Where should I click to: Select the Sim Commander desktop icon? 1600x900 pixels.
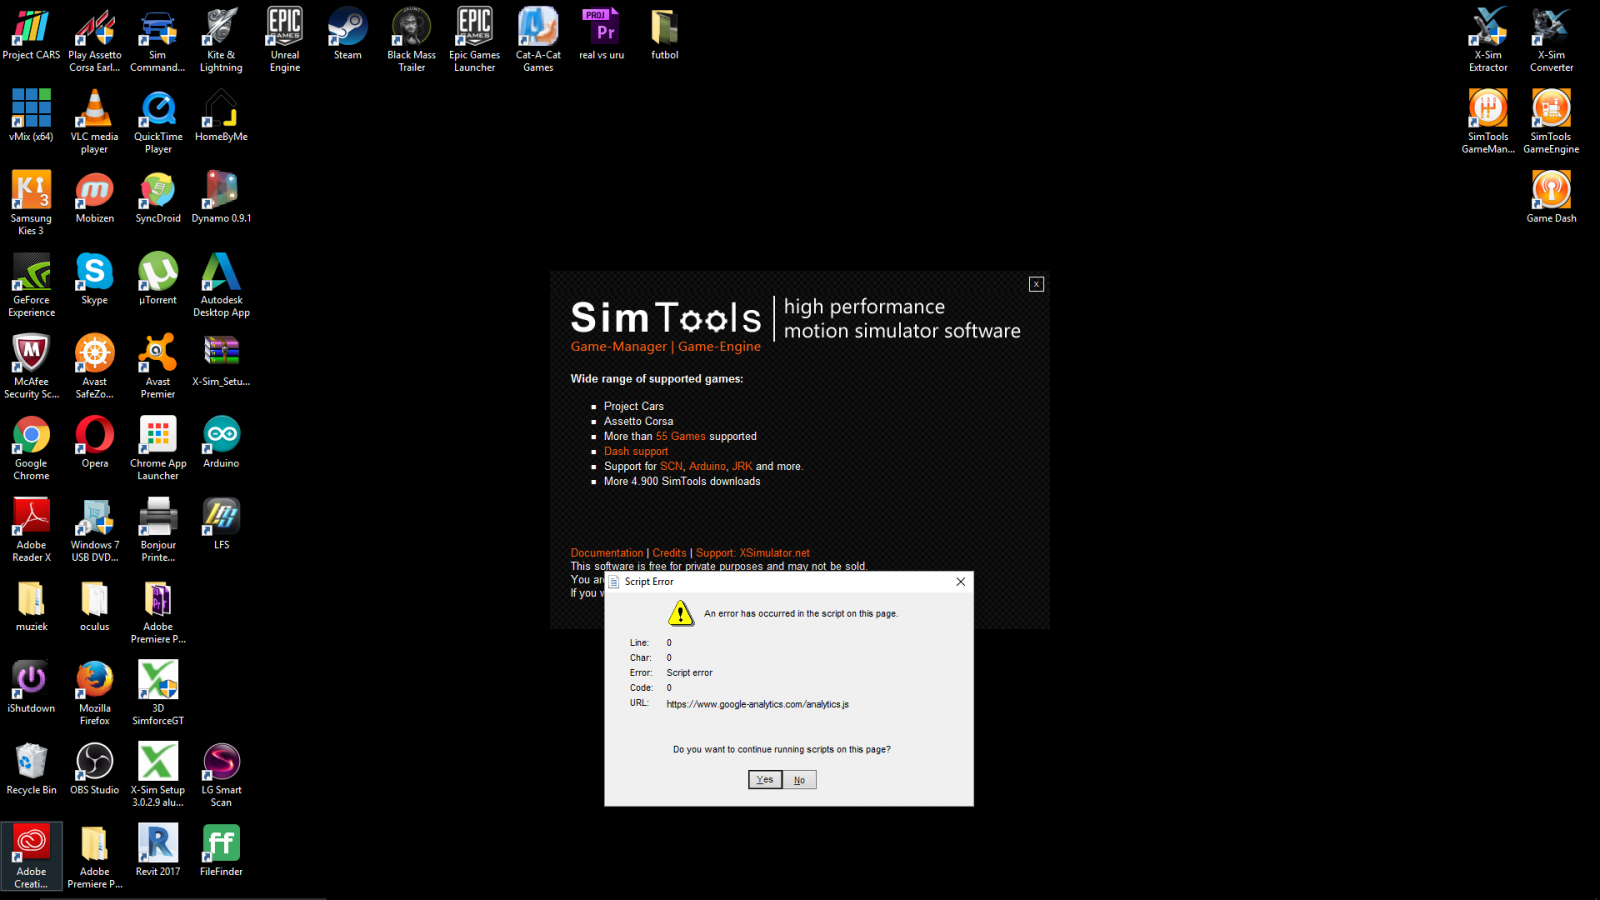pos(158,41)
